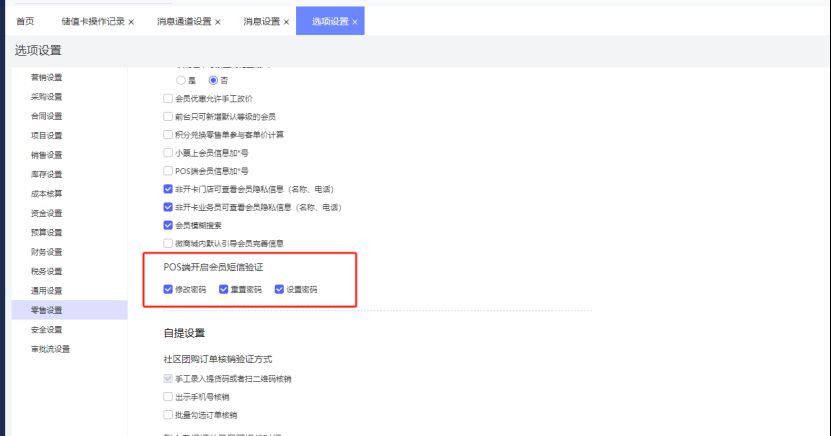The width and height of the screenshot is (831, 436).
Task: Uncheck the 重置密码 checkbox
Action: 224,290
